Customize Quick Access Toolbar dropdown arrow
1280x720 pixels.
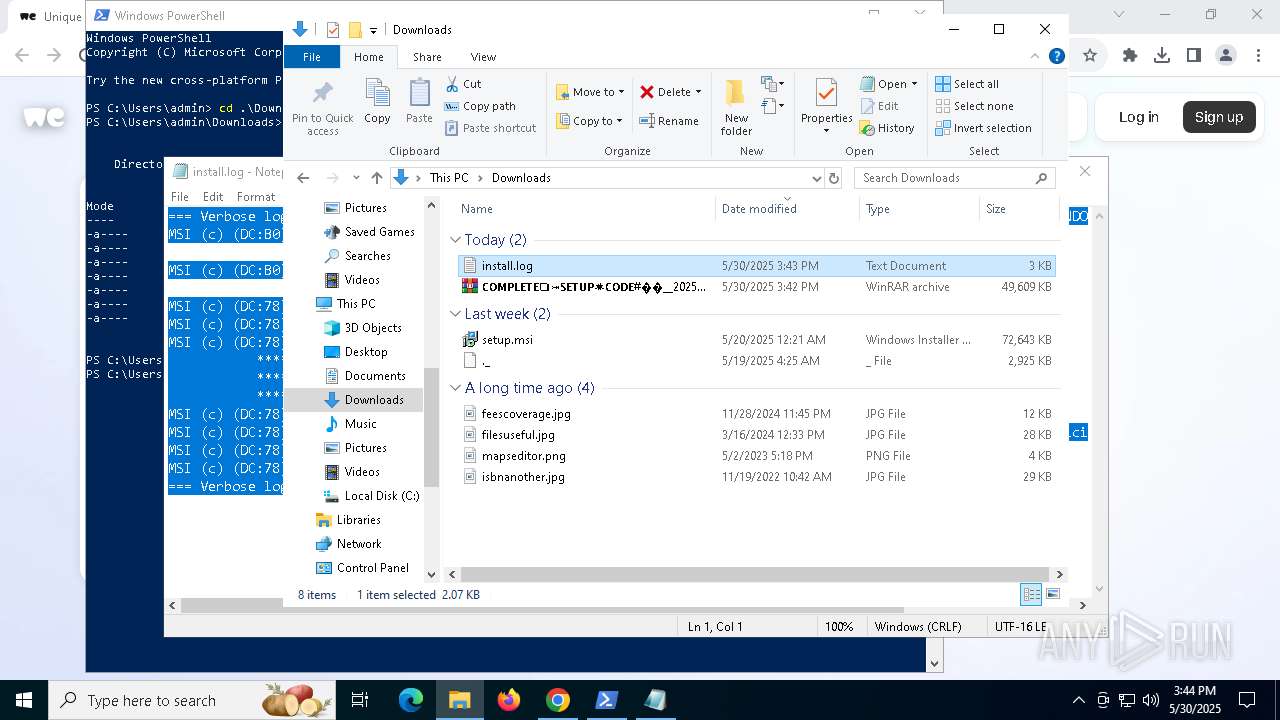(x=373, y=30)
